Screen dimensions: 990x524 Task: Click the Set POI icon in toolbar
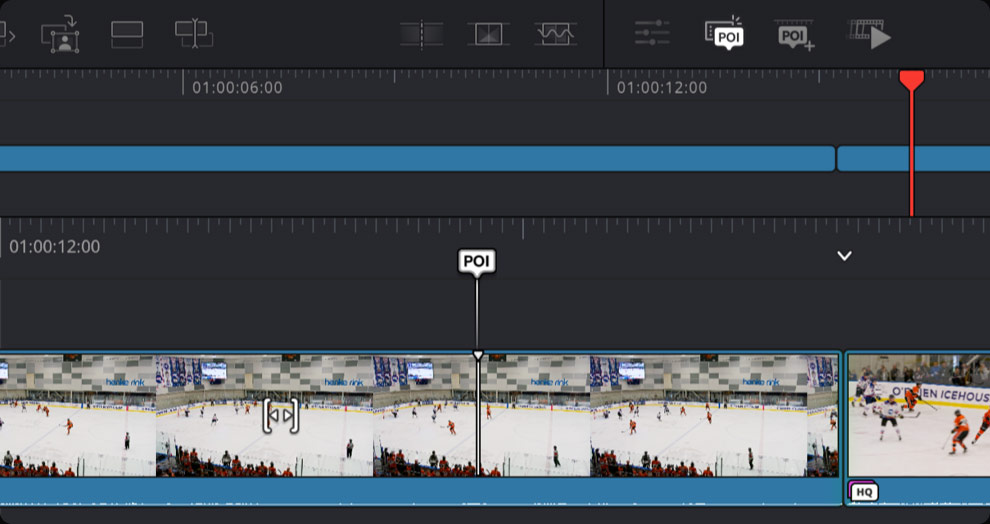[x=723, y=34]
